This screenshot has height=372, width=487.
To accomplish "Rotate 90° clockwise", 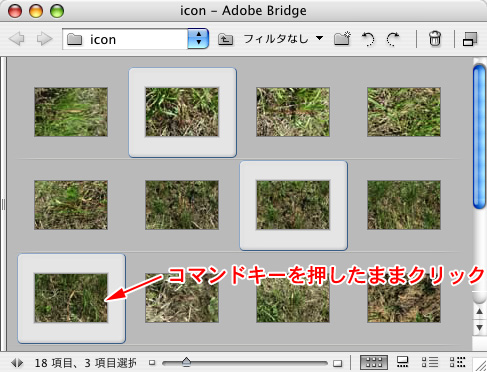I will coord(393,39).
